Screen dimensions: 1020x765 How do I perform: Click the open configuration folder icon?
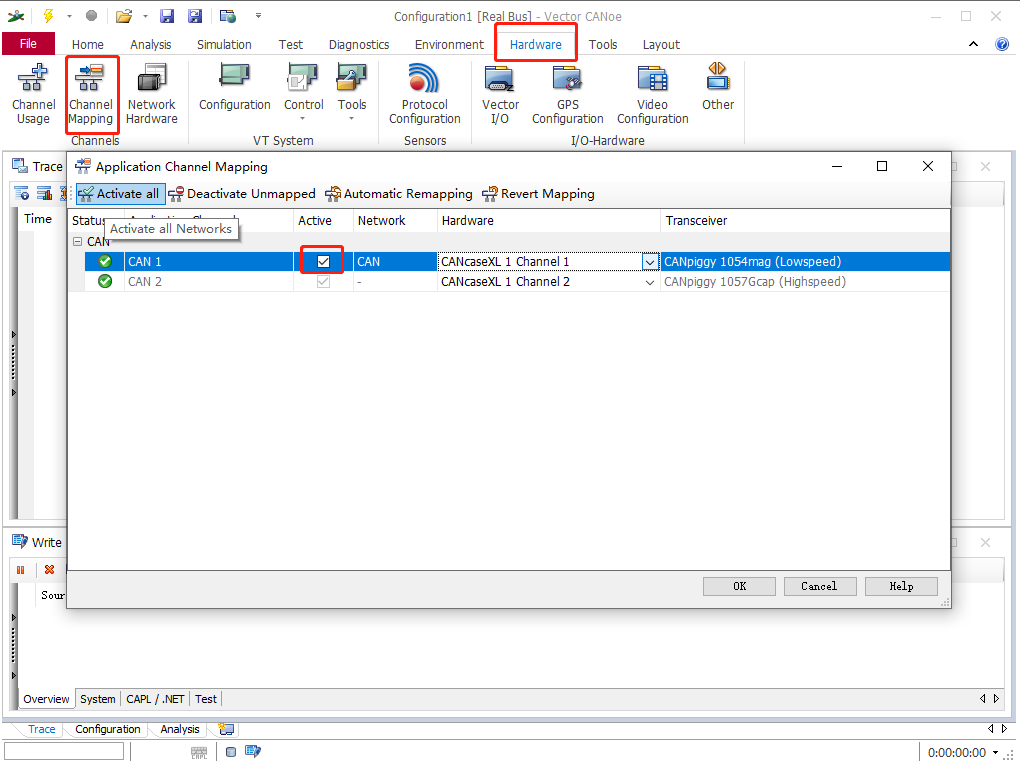click(124, 16)
